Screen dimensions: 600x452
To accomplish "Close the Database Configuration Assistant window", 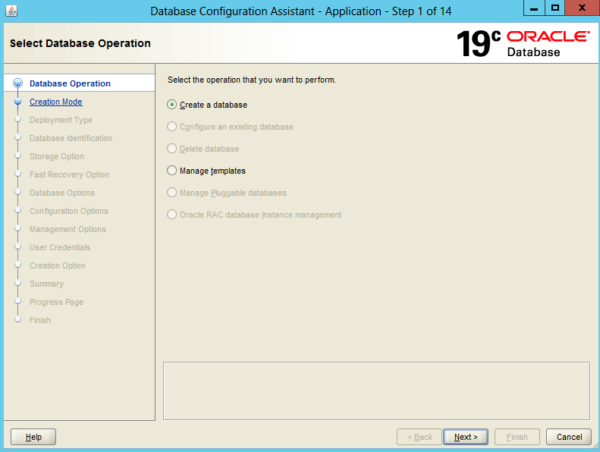I will click(582, 8).
